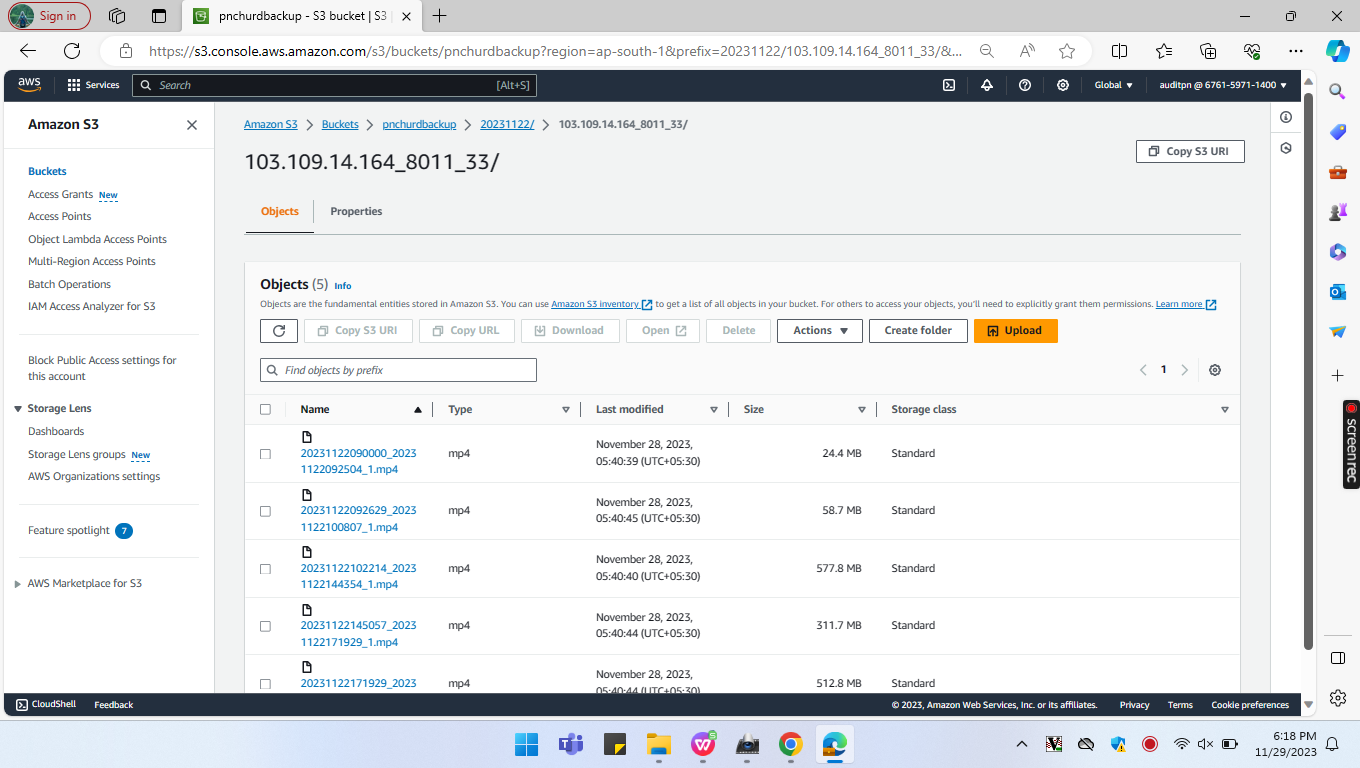The height and width of the screenshot is (768, 1360).
Task: Open pnchurdbackup breadcrumb link
Action: point(419,125)
